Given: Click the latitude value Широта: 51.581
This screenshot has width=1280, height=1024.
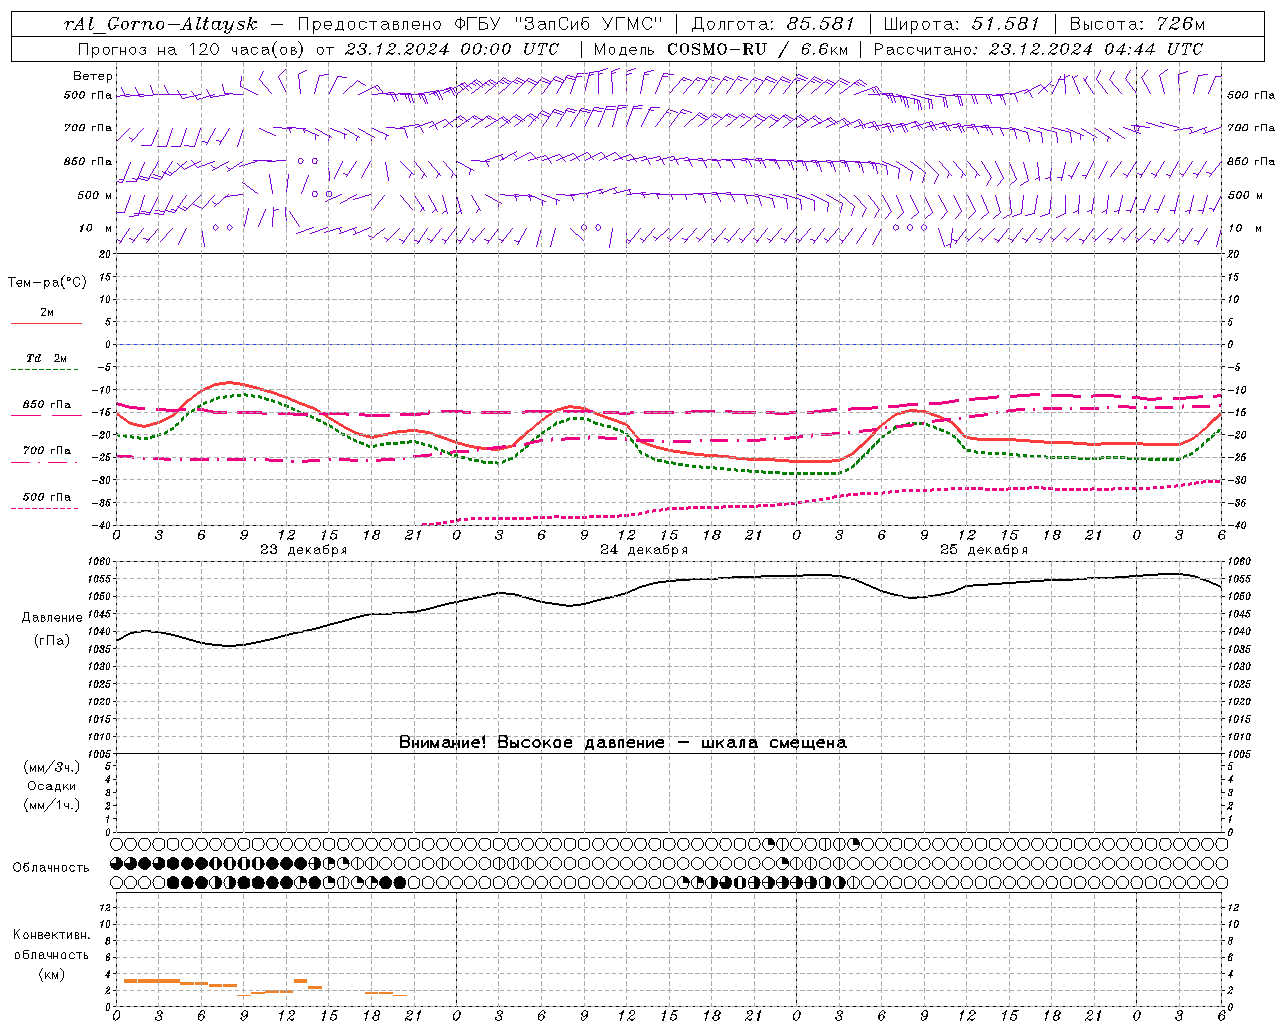Looking at the screenshot, I should click(962, 24).
